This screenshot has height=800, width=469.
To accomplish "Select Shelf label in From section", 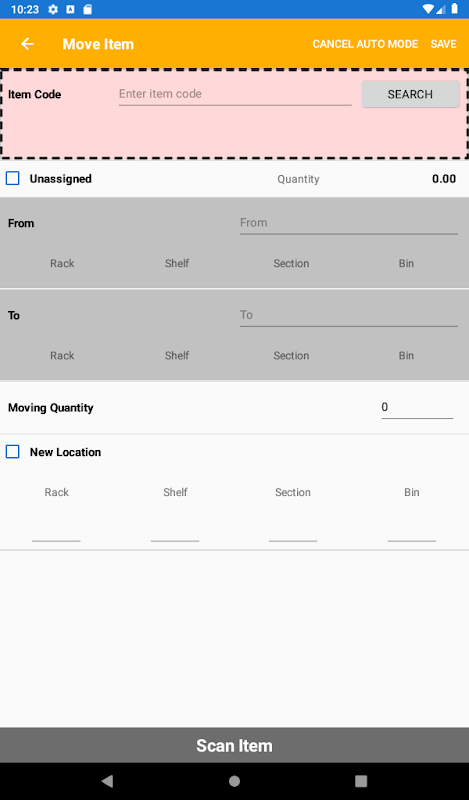I will coord(177,264).
